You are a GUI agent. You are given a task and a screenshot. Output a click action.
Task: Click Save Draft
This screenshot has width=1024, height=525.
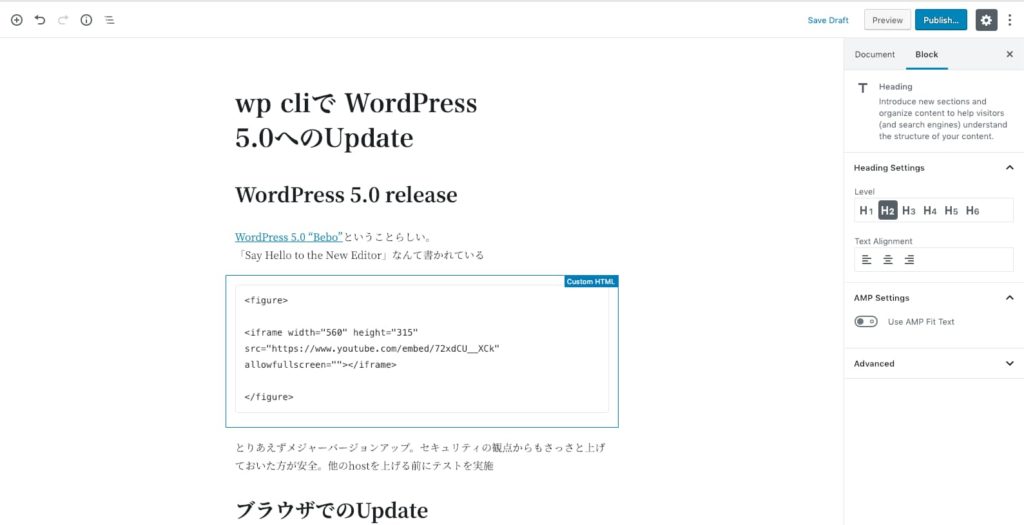(827, 20)
